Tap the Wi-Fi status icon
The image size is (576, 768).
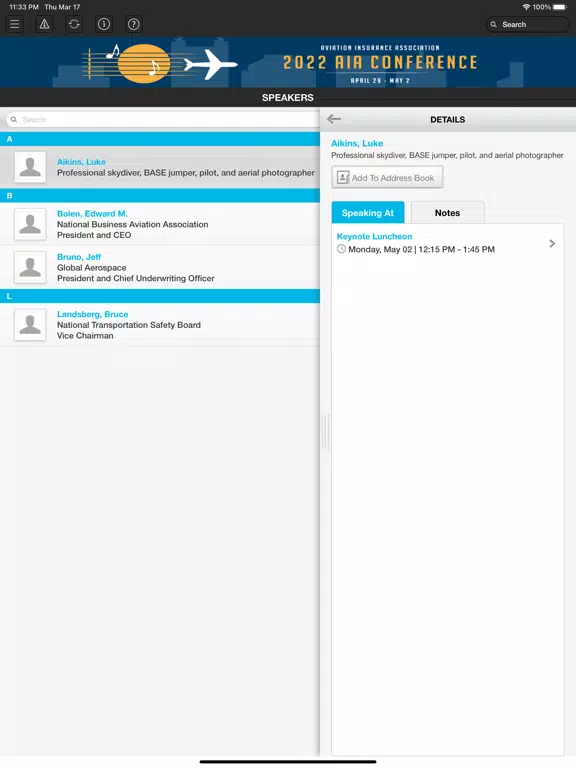pyautogui.click(x=526, y=7)
